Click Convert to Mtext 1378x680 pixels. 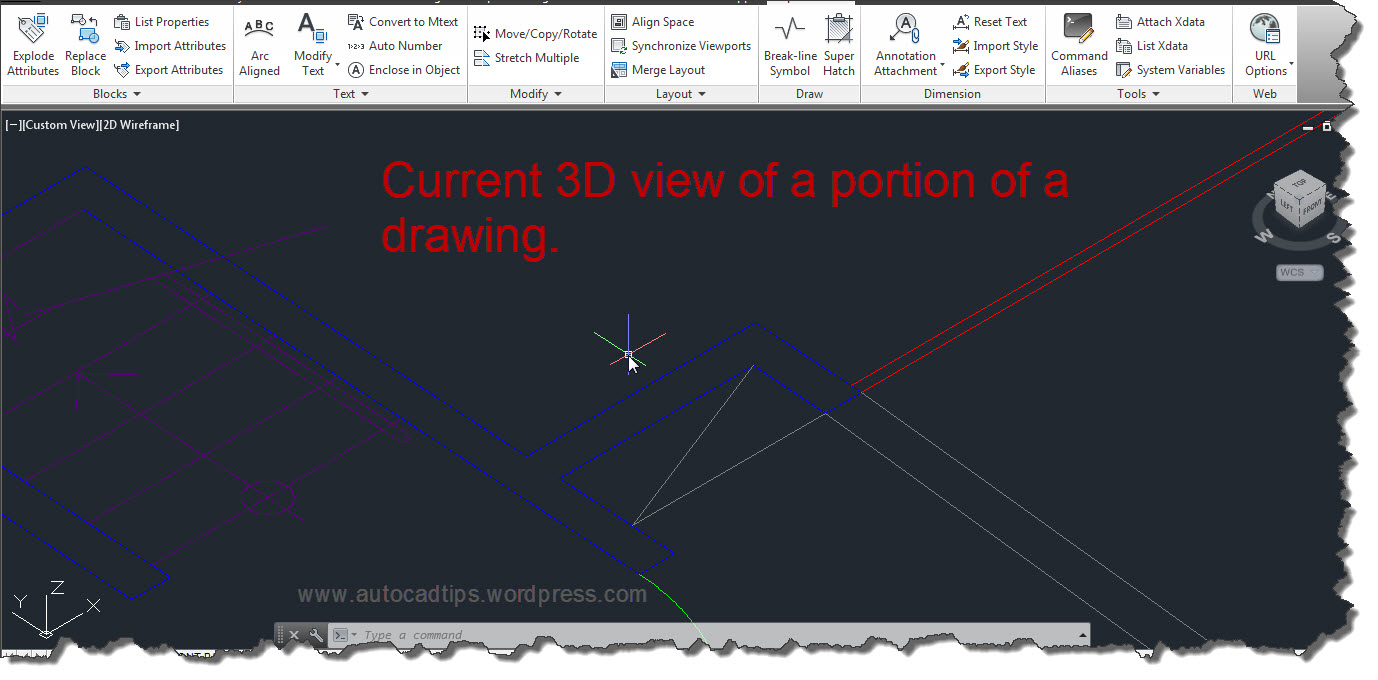403,20
